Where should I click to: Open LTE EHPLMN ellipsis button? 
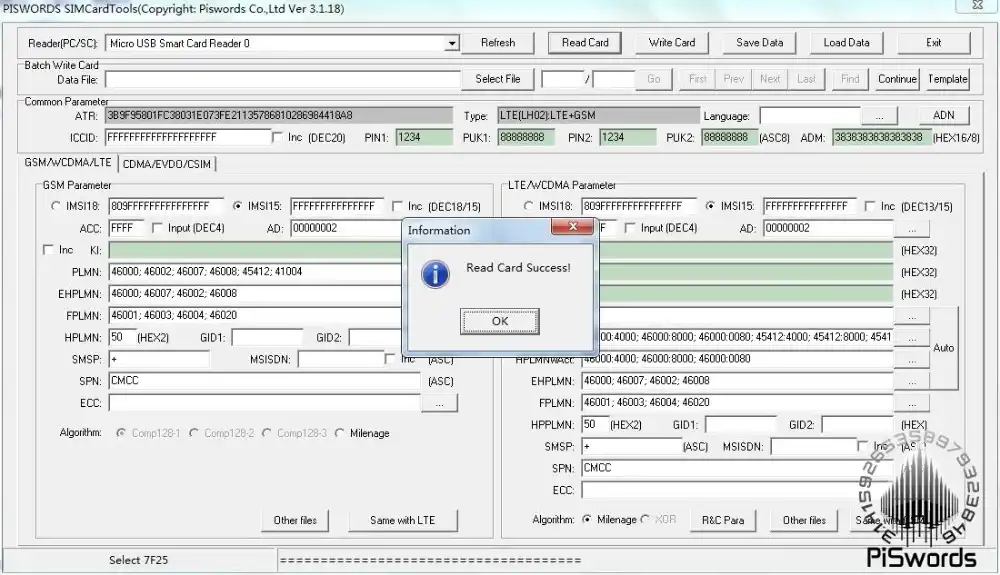pyautogui.click(x=912, y=381)
